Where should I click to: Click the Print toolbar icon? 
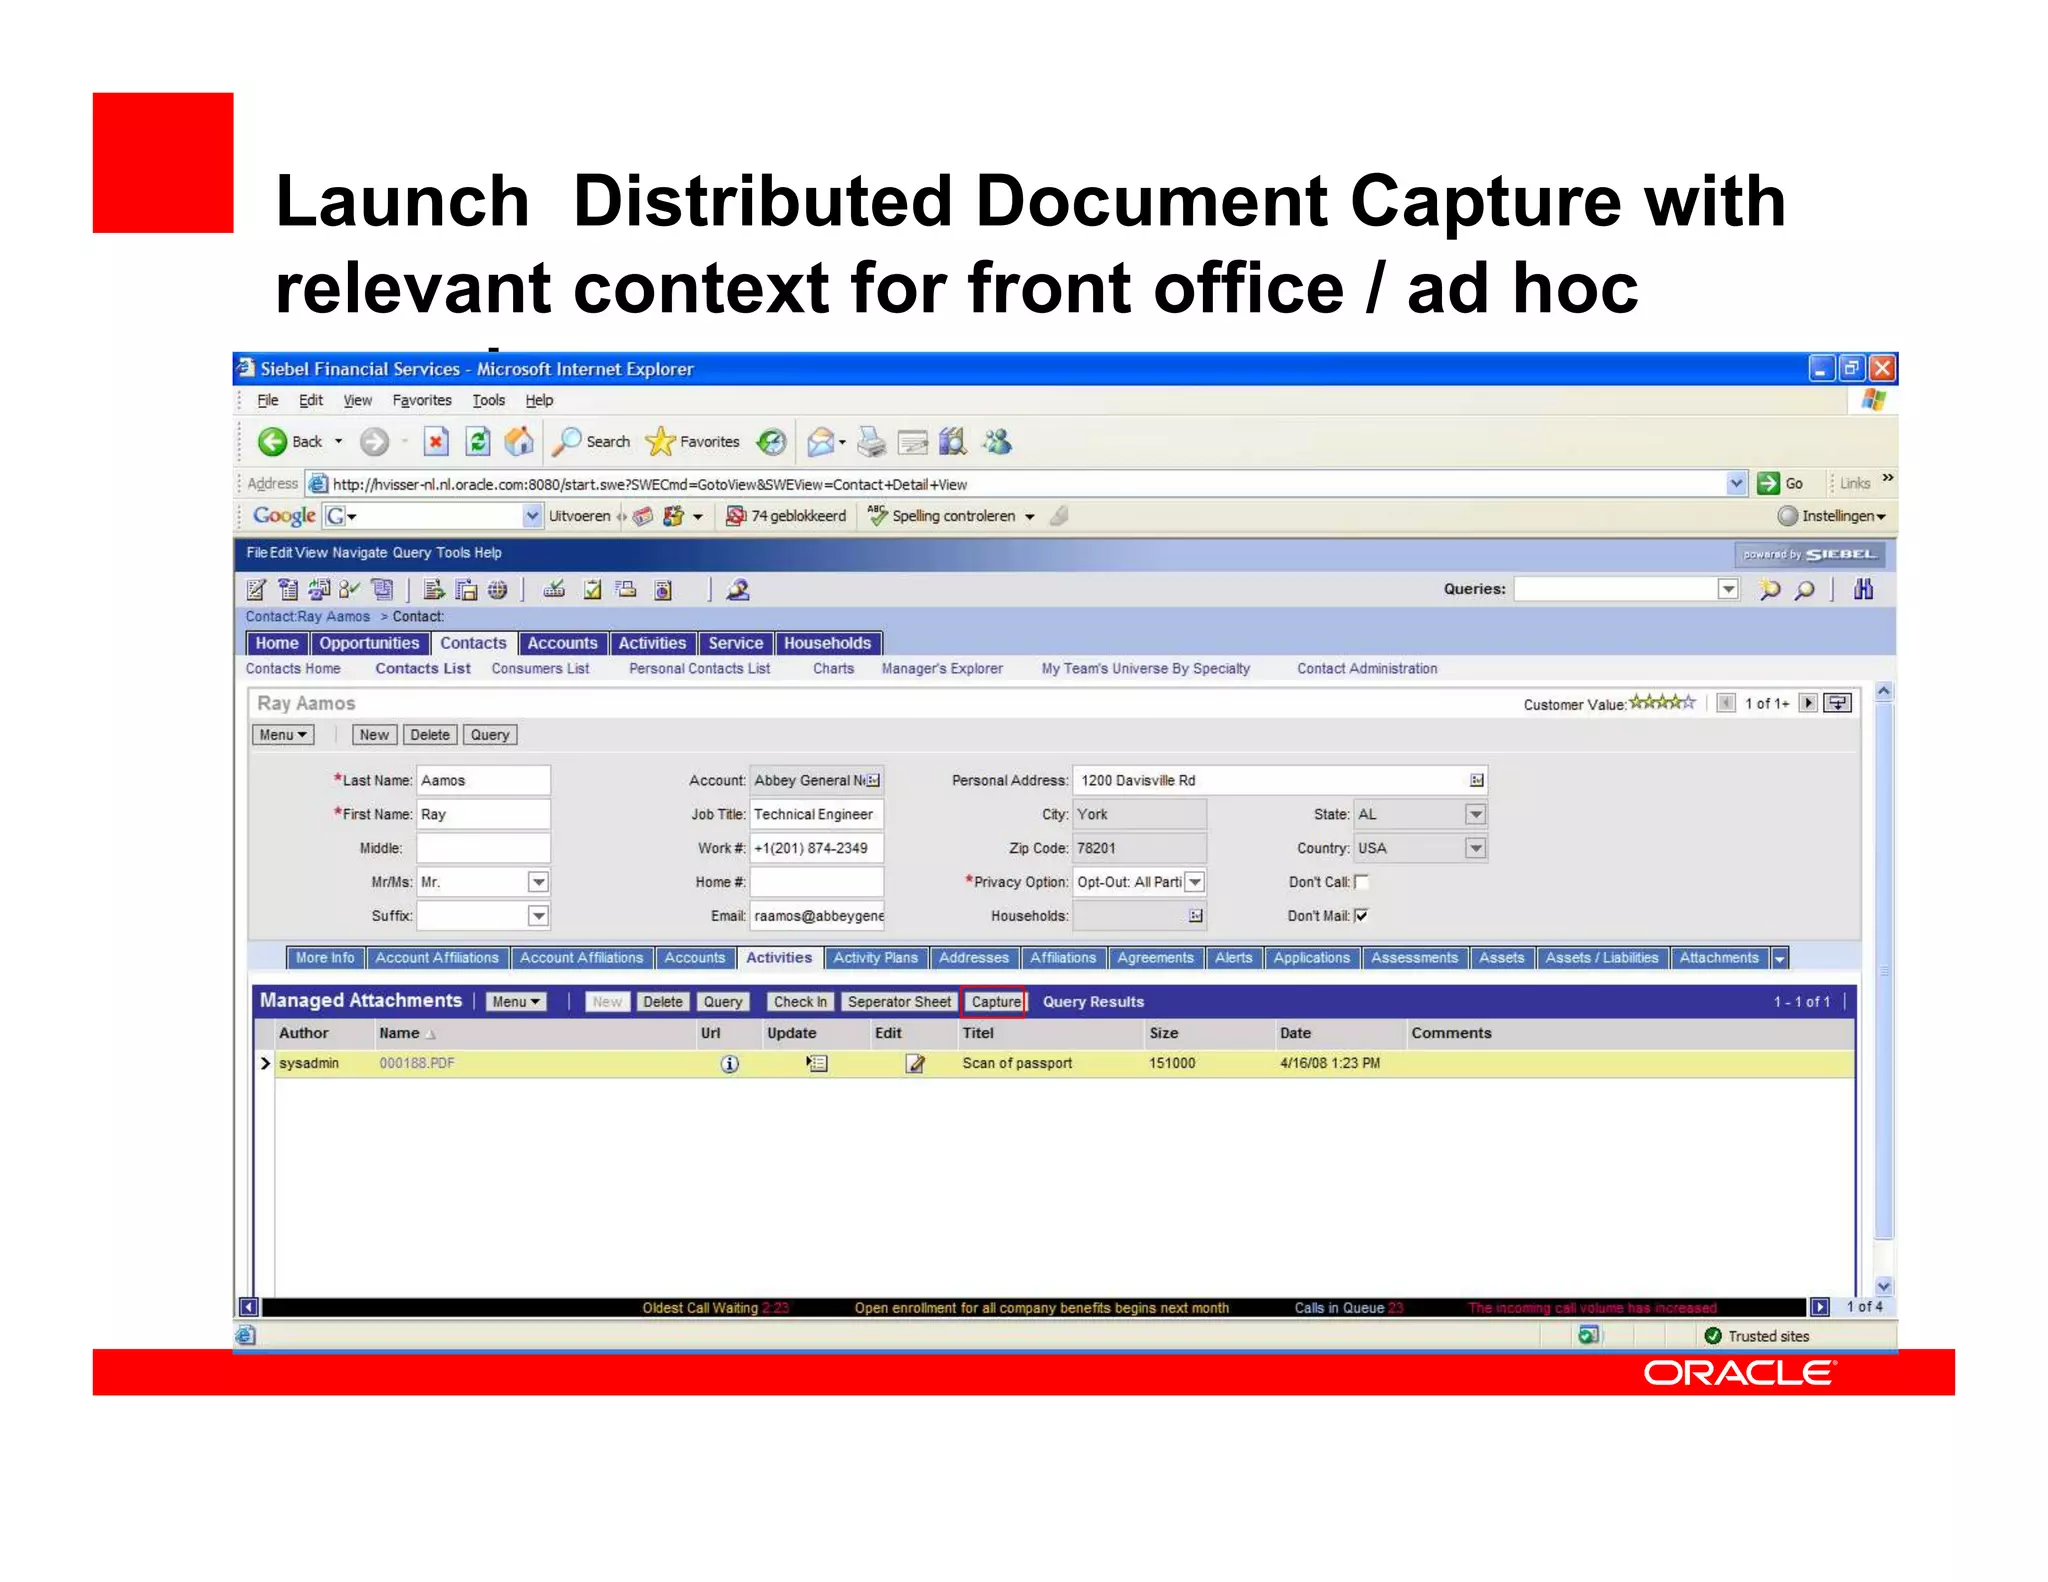pyautogui.click(x=872, y=441)
